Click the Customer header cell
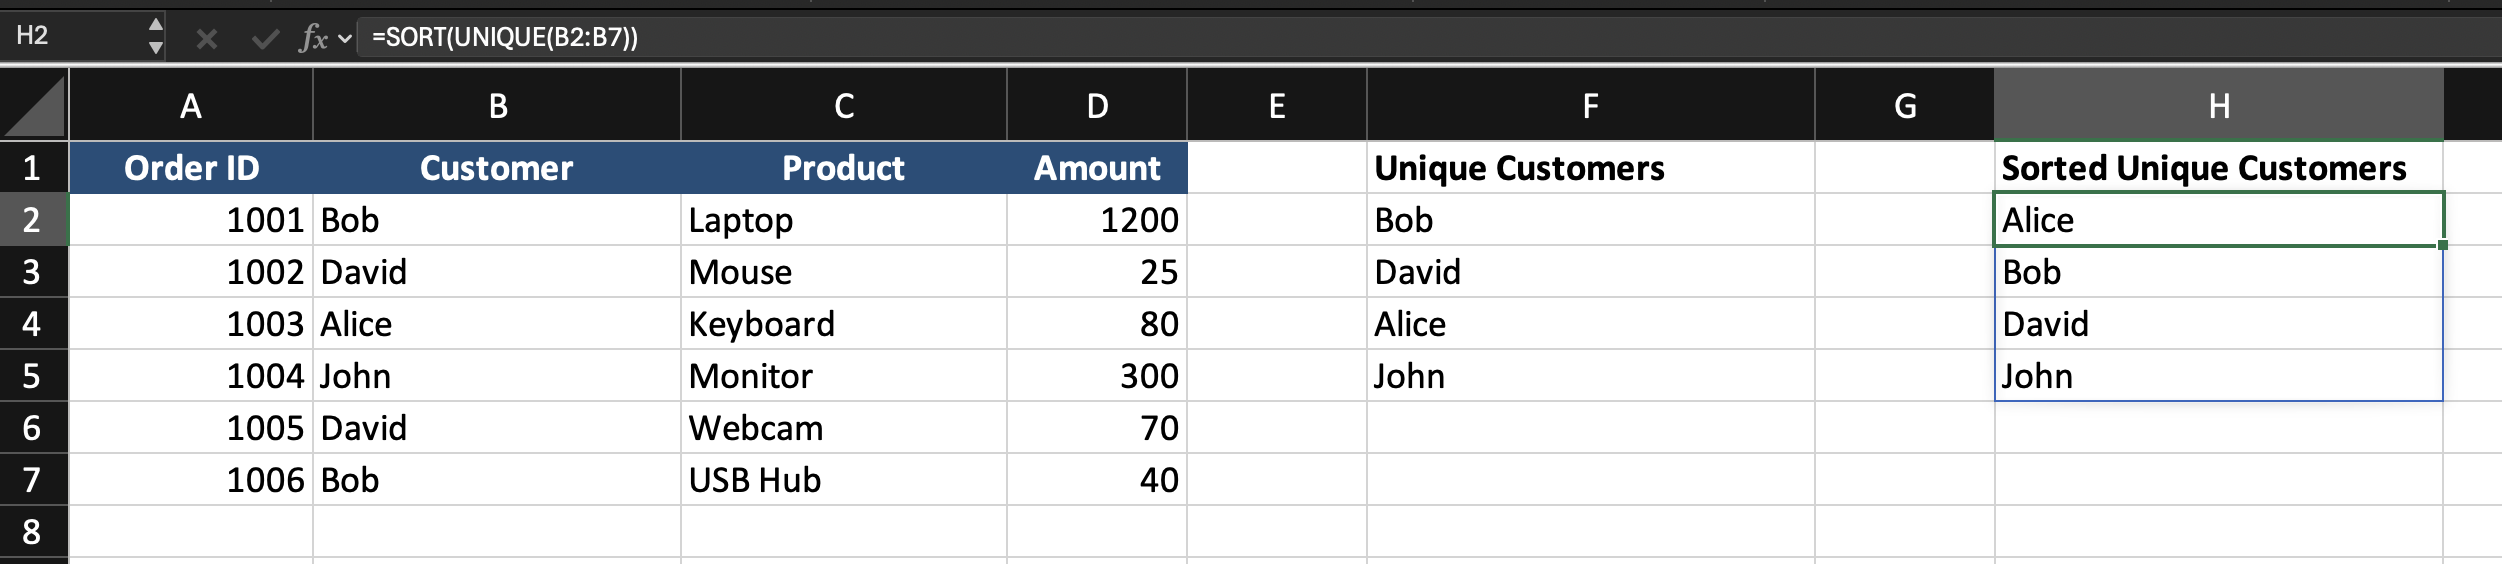This screenshot has height=564, width=2502. [497, 168]
